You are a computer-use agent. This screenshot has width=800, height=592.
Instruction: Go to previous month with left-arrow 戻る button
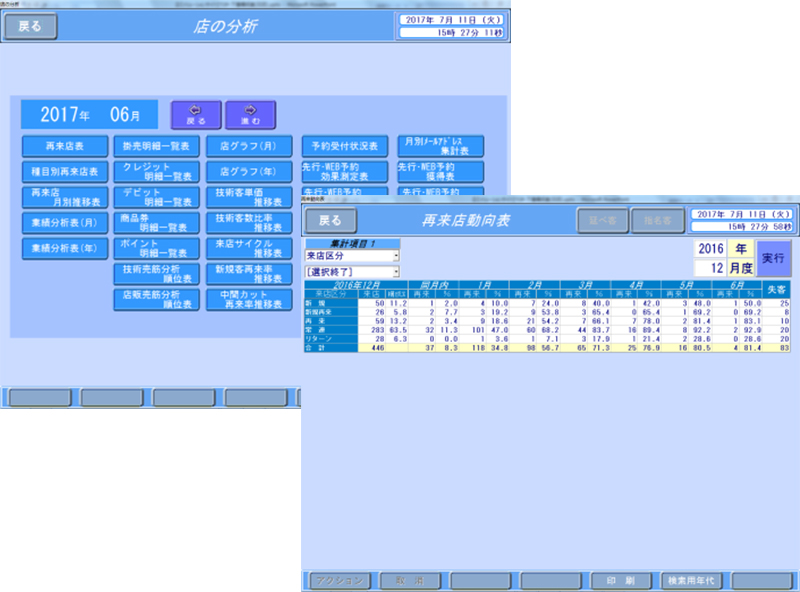tap(196, 115)
